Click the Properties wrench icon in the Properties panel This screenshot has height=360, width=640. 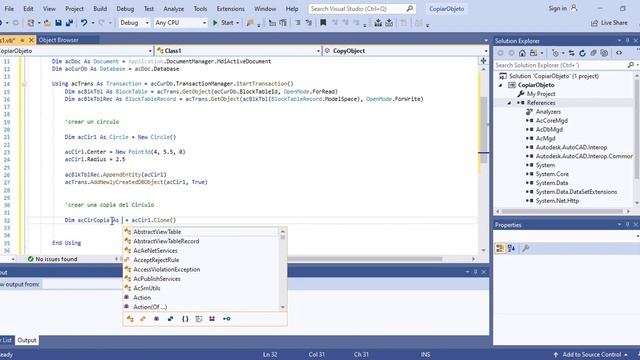point(526,248)
